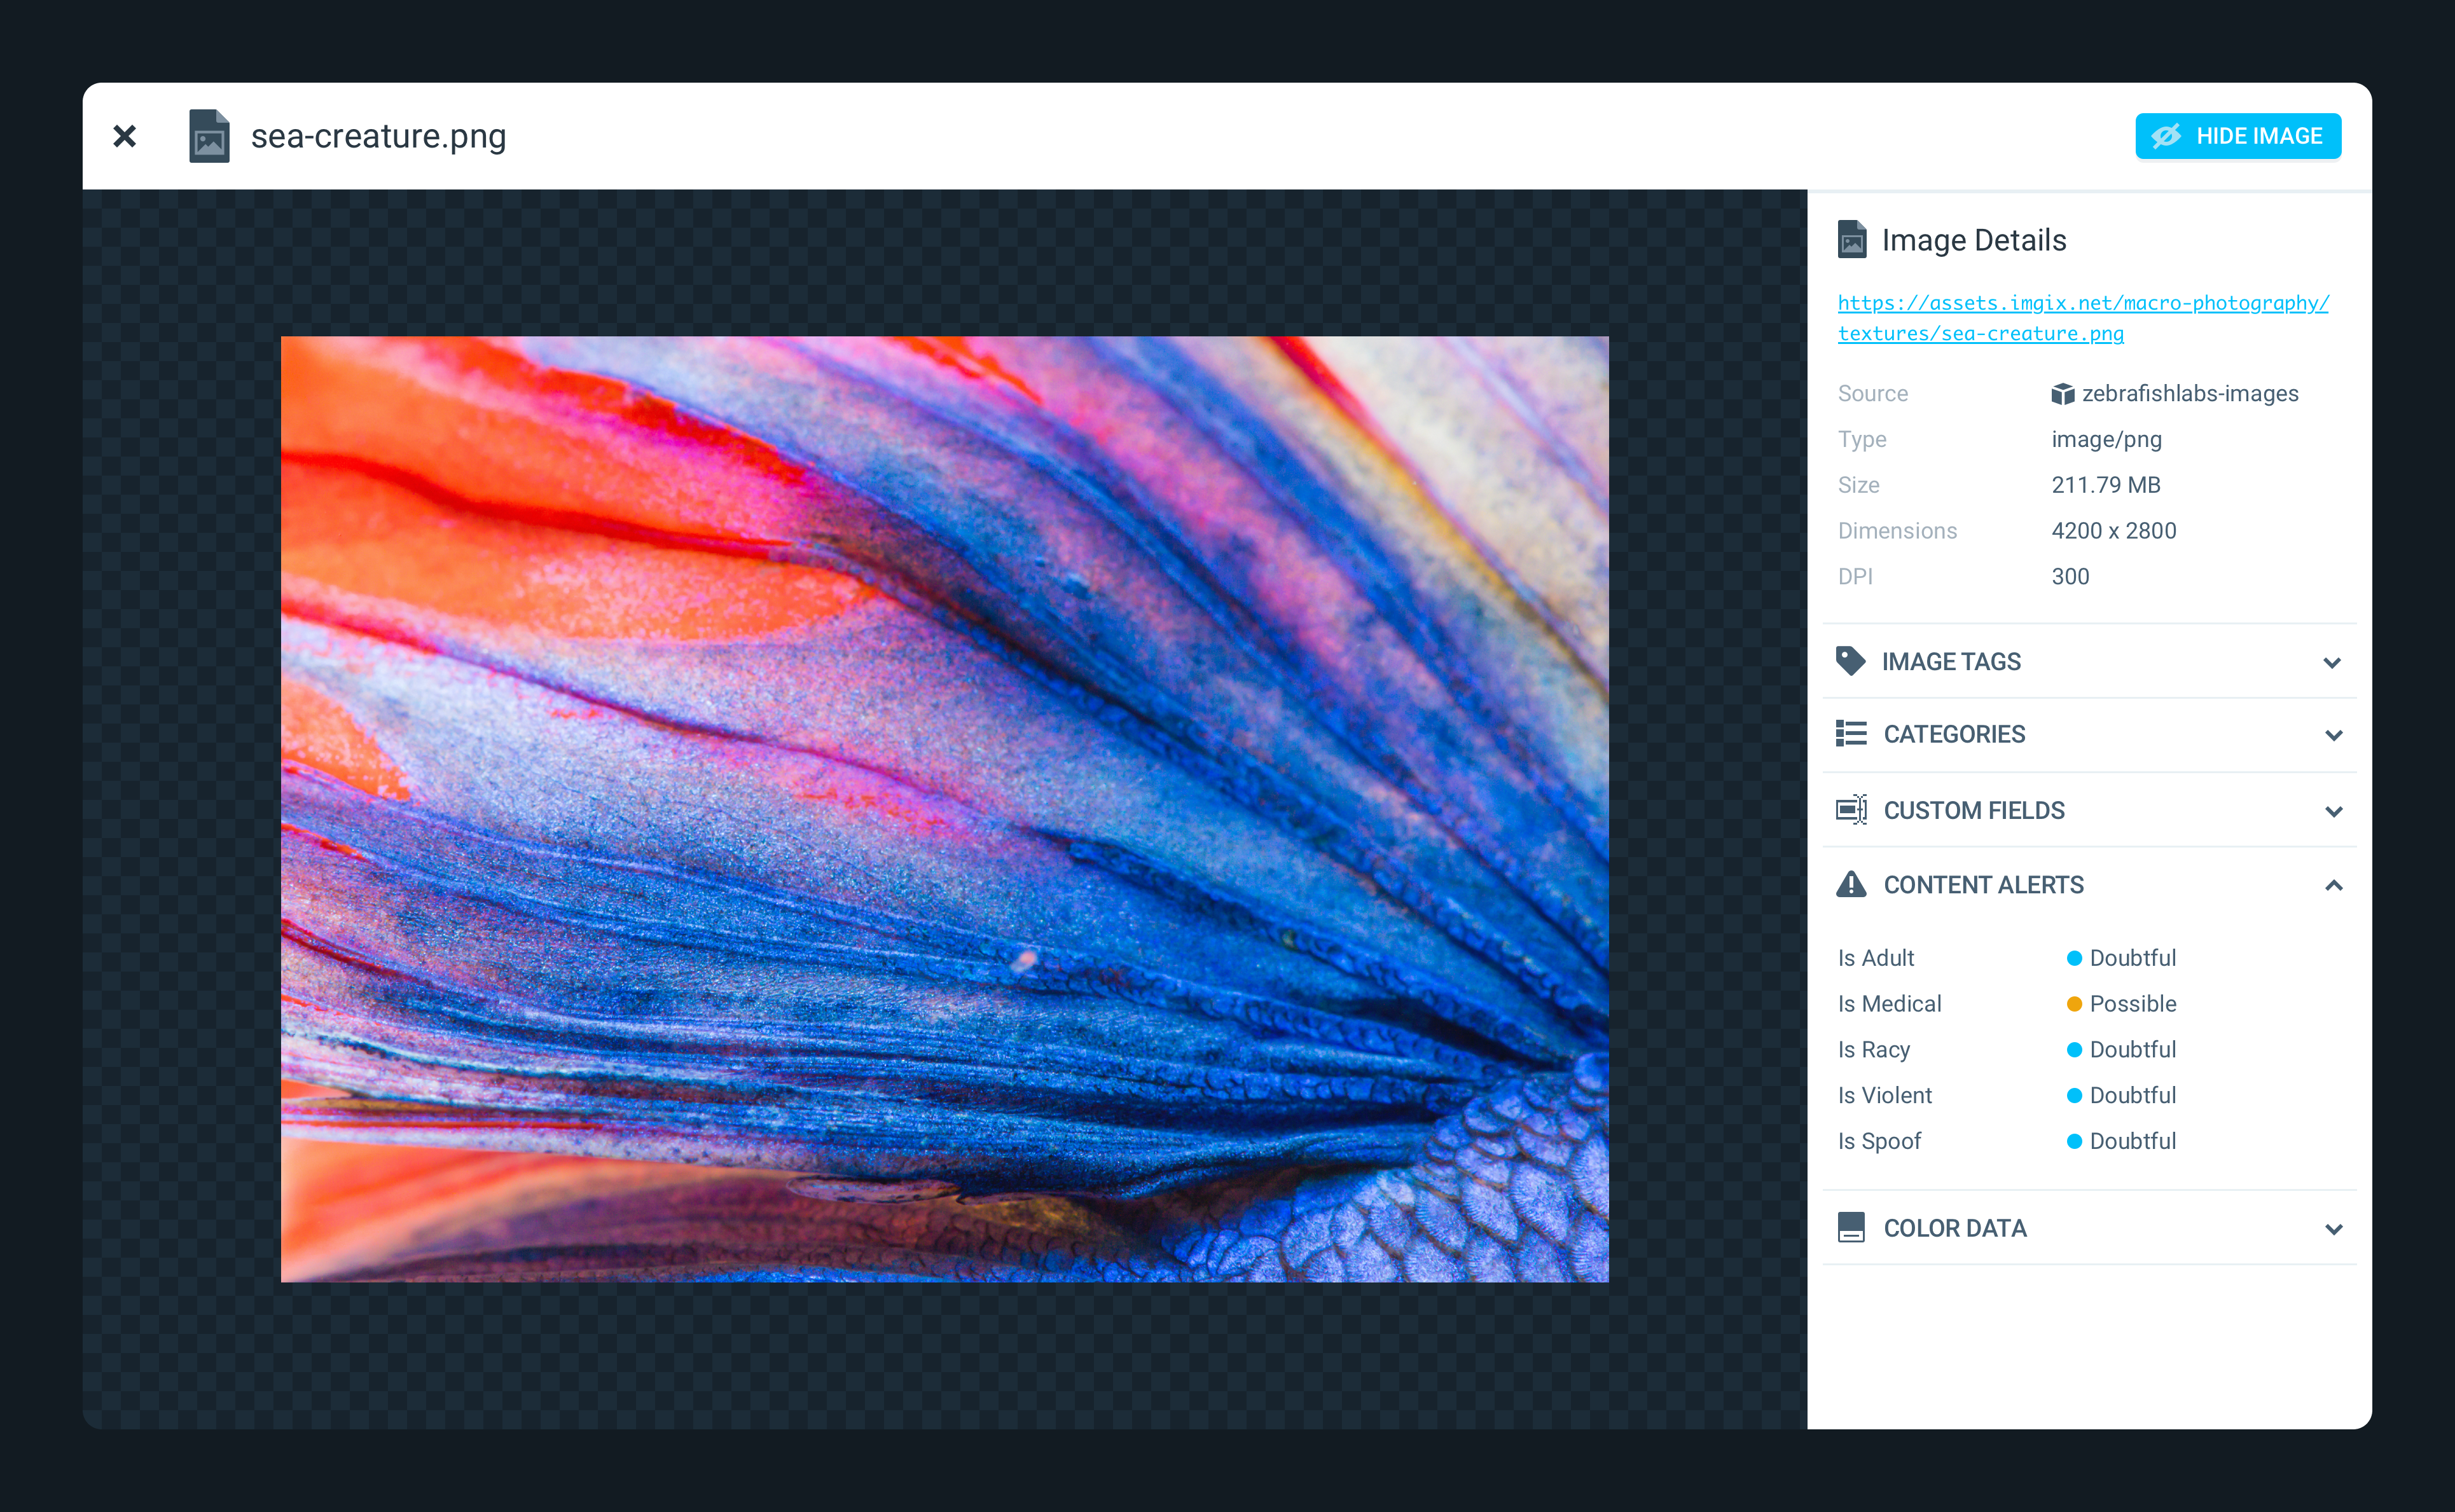Viewport: 2455px width, 1512px height.
Task: Hide the image using HIDE IMAGE button
Action: tap(2238, 136)
